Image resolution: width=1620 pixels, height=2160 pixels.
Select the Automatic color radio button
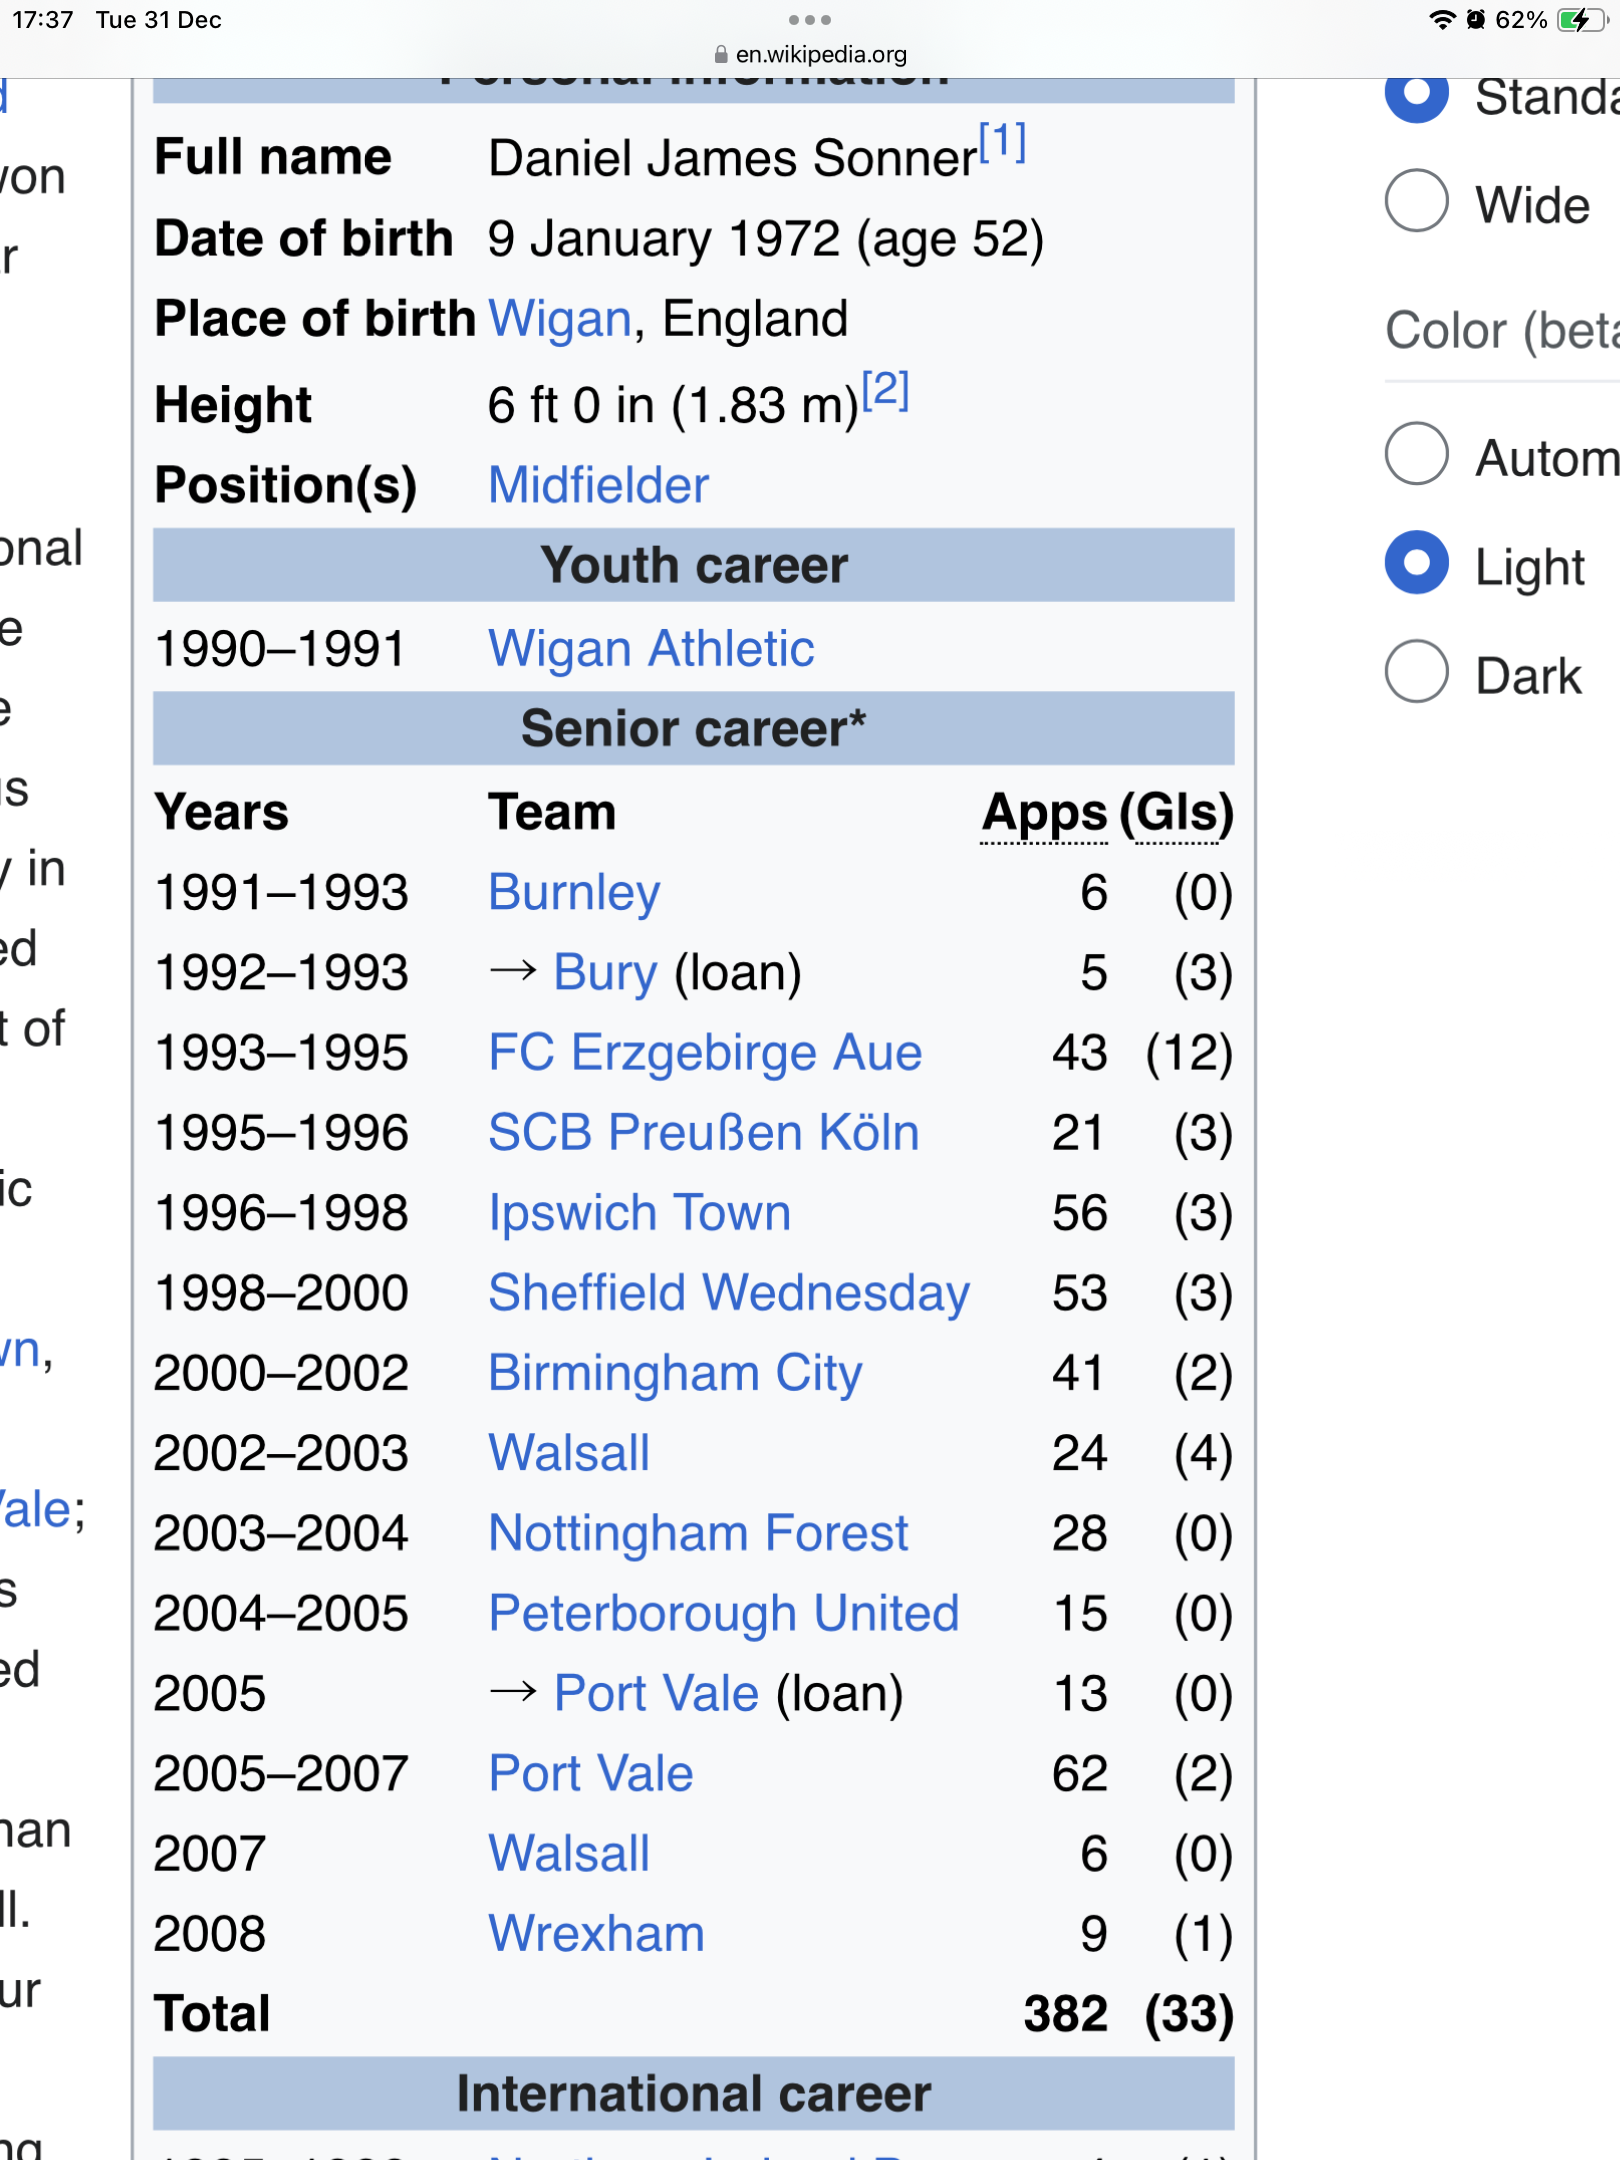point(1416,454)
